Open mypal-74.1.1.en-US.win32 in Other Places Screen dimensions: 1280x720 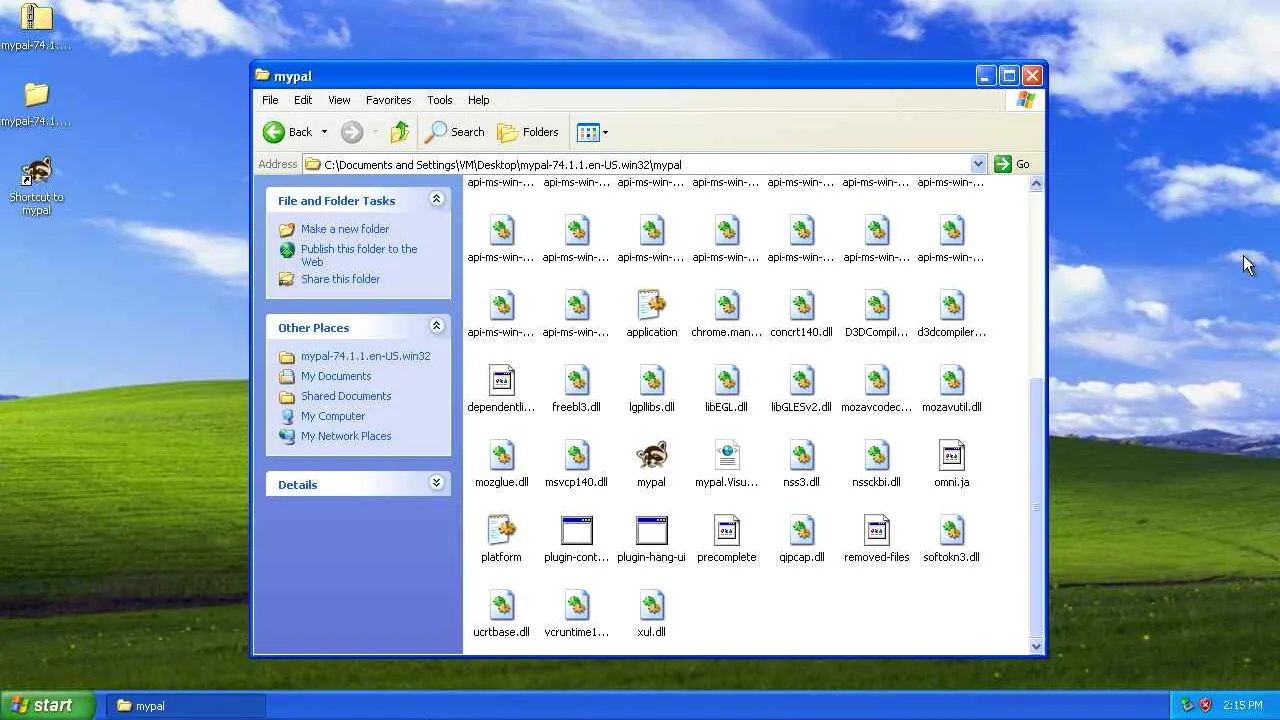pos(365,356)
